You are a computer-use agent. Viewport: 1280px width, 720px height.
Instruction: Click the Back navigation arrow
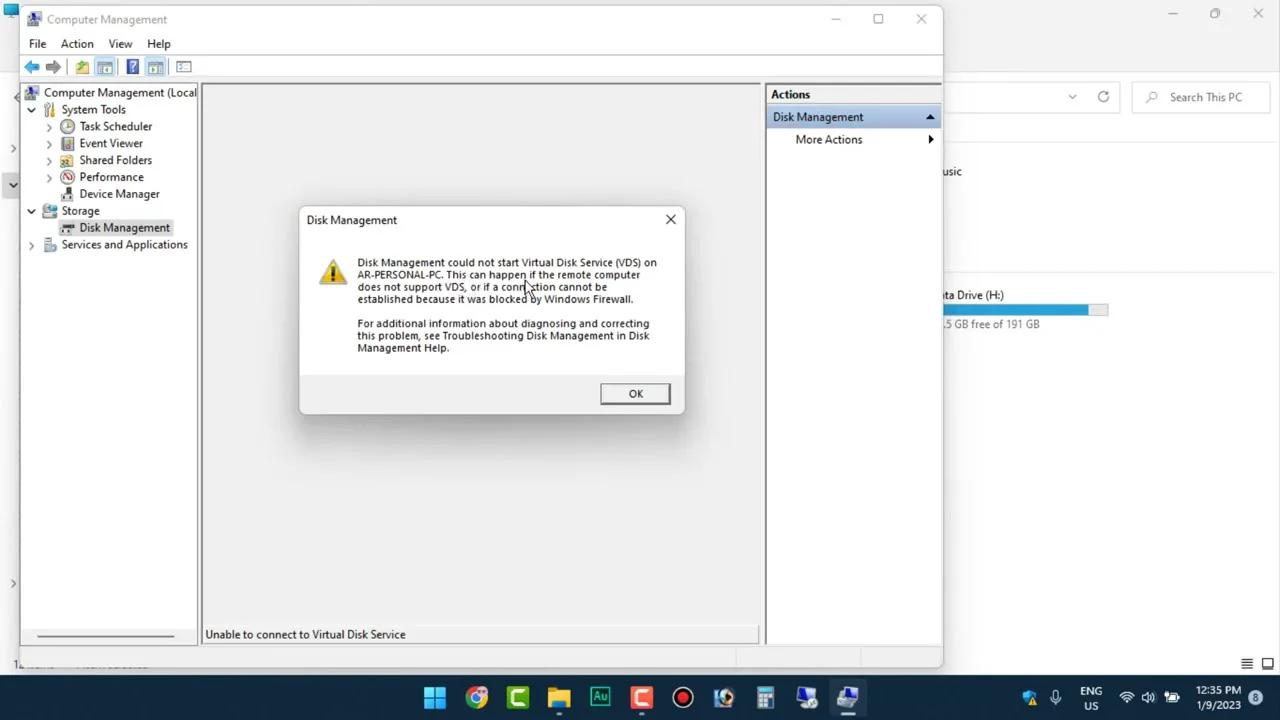coord(31,66)
